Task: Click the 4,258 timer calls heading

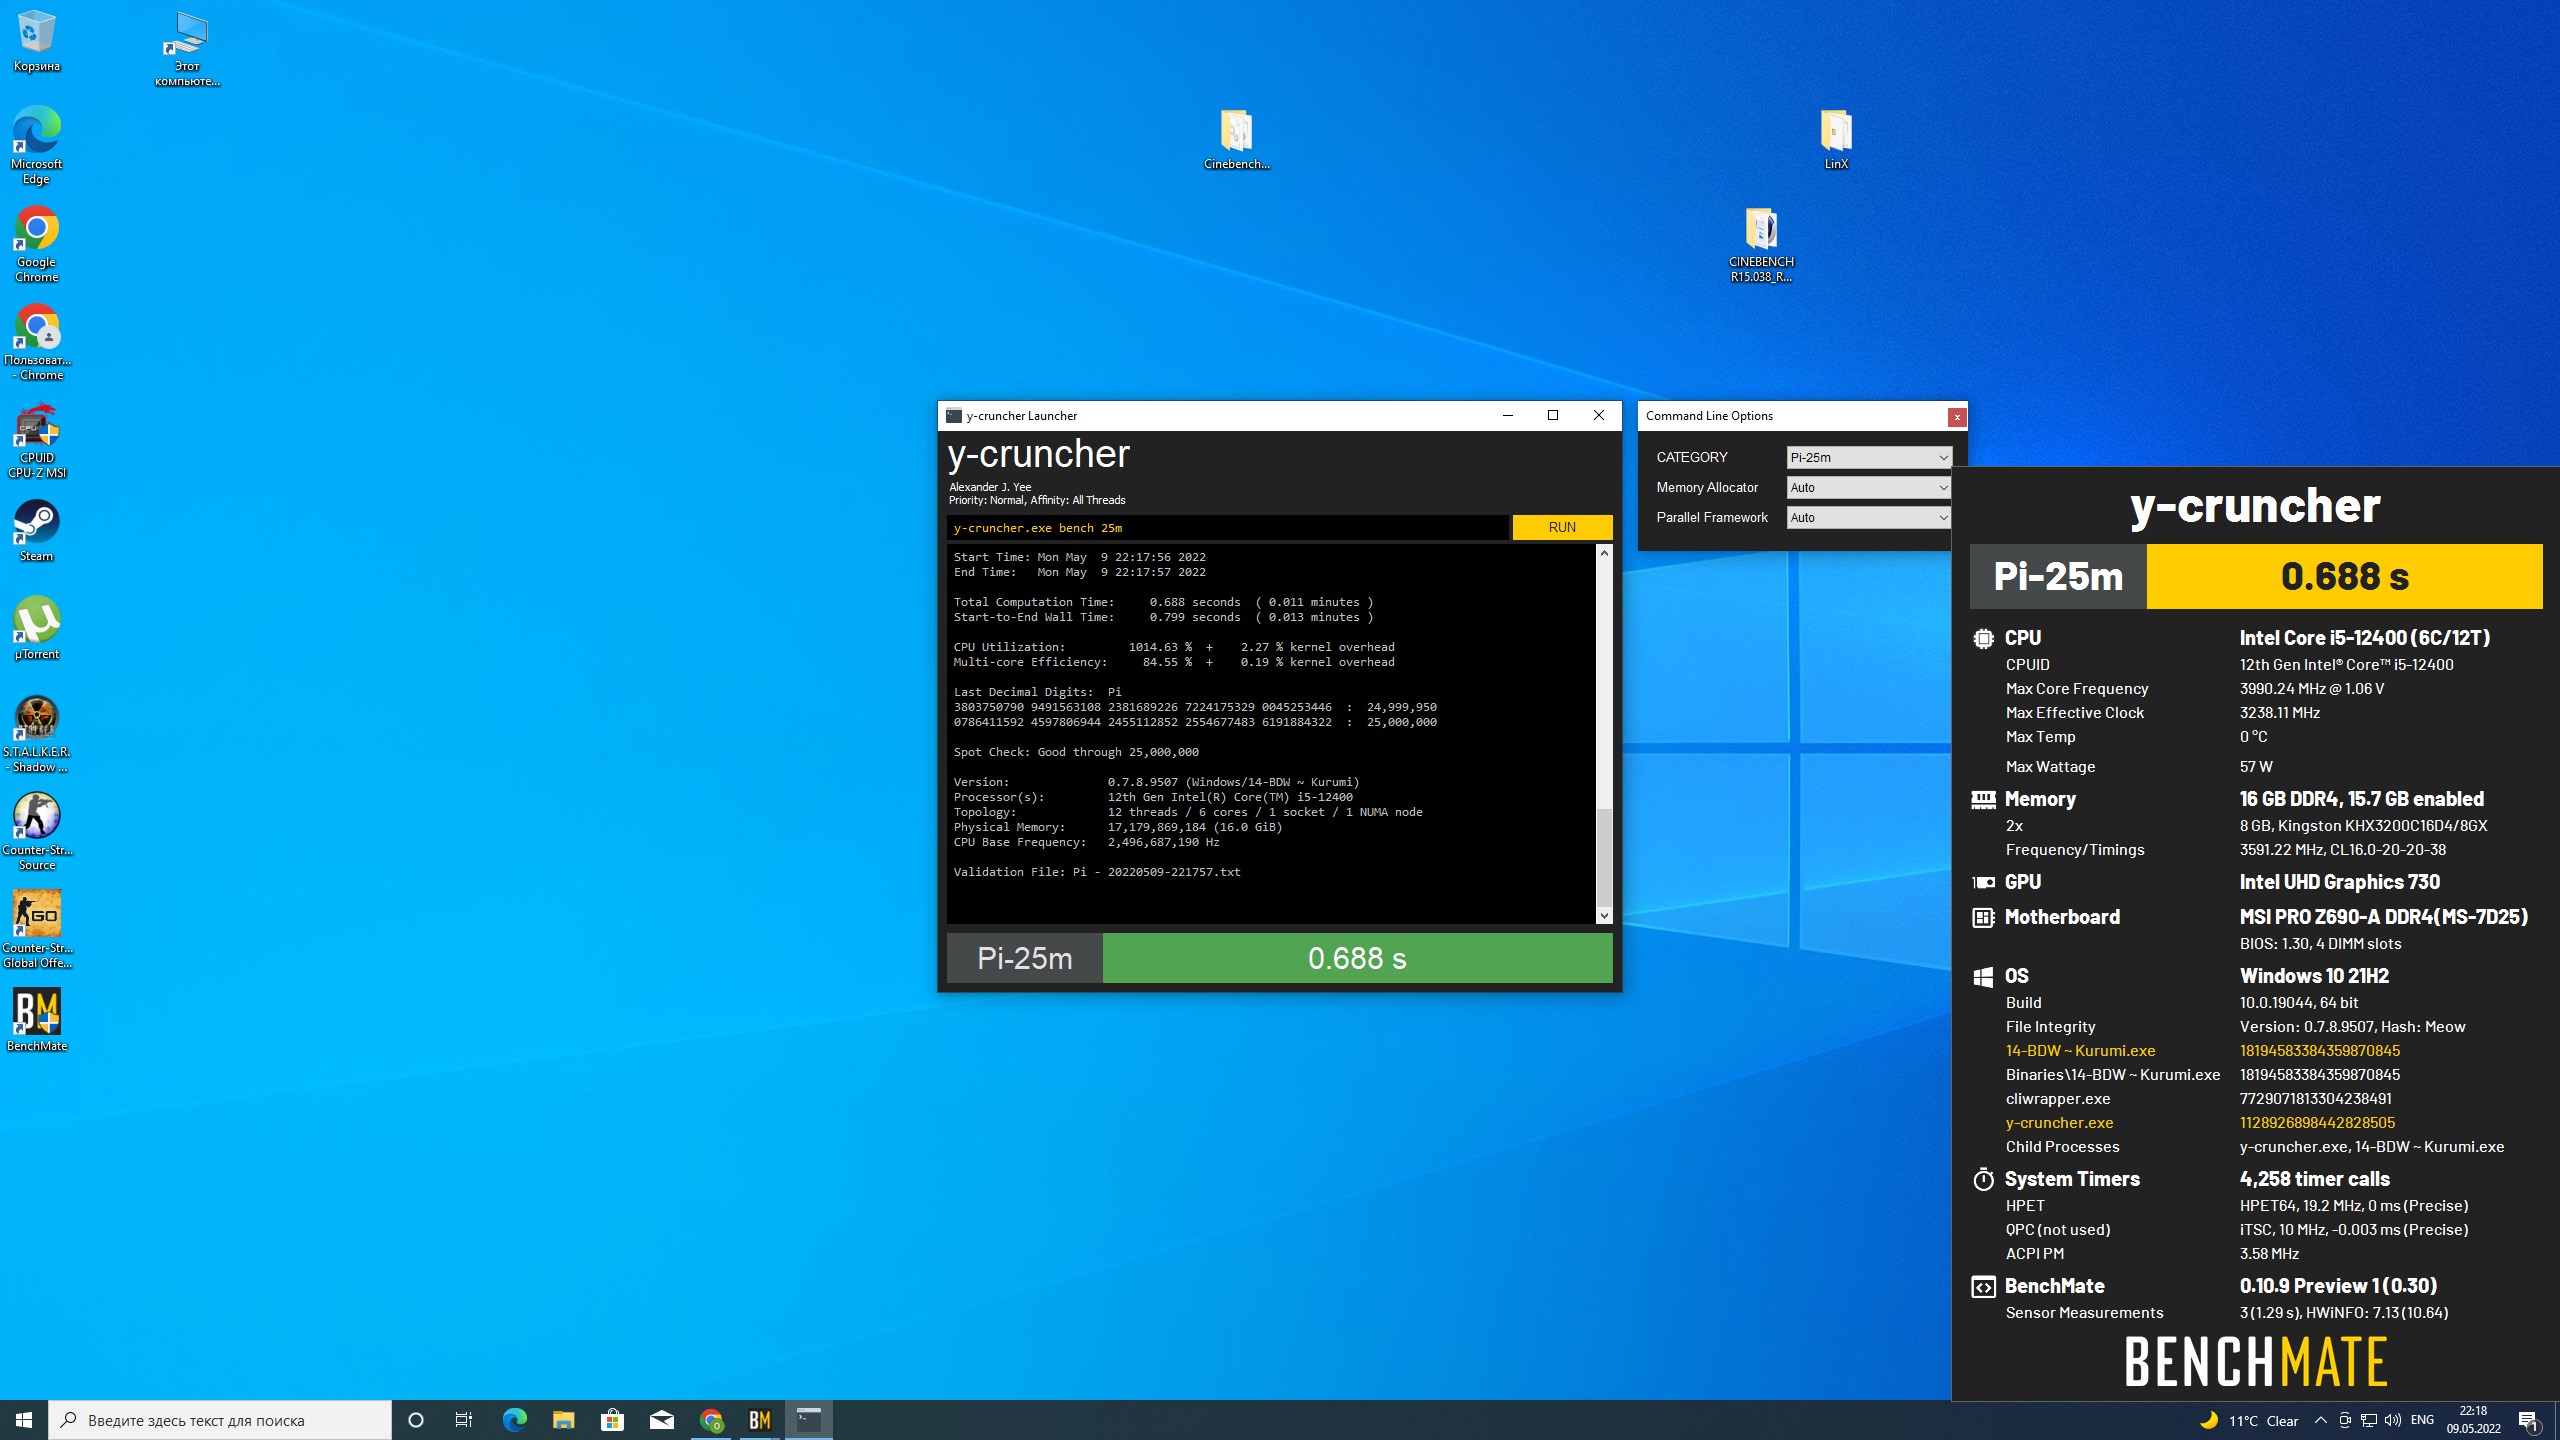Action: pos(2314,1179)
